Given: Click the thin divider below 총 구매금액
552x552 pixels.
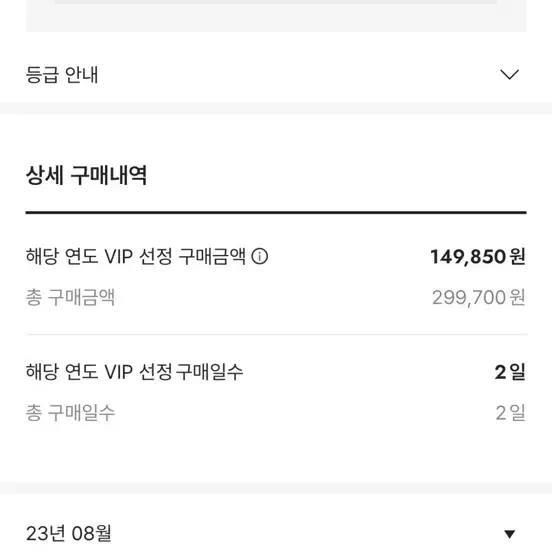Looking at the screenshot, I should point(276,334).
